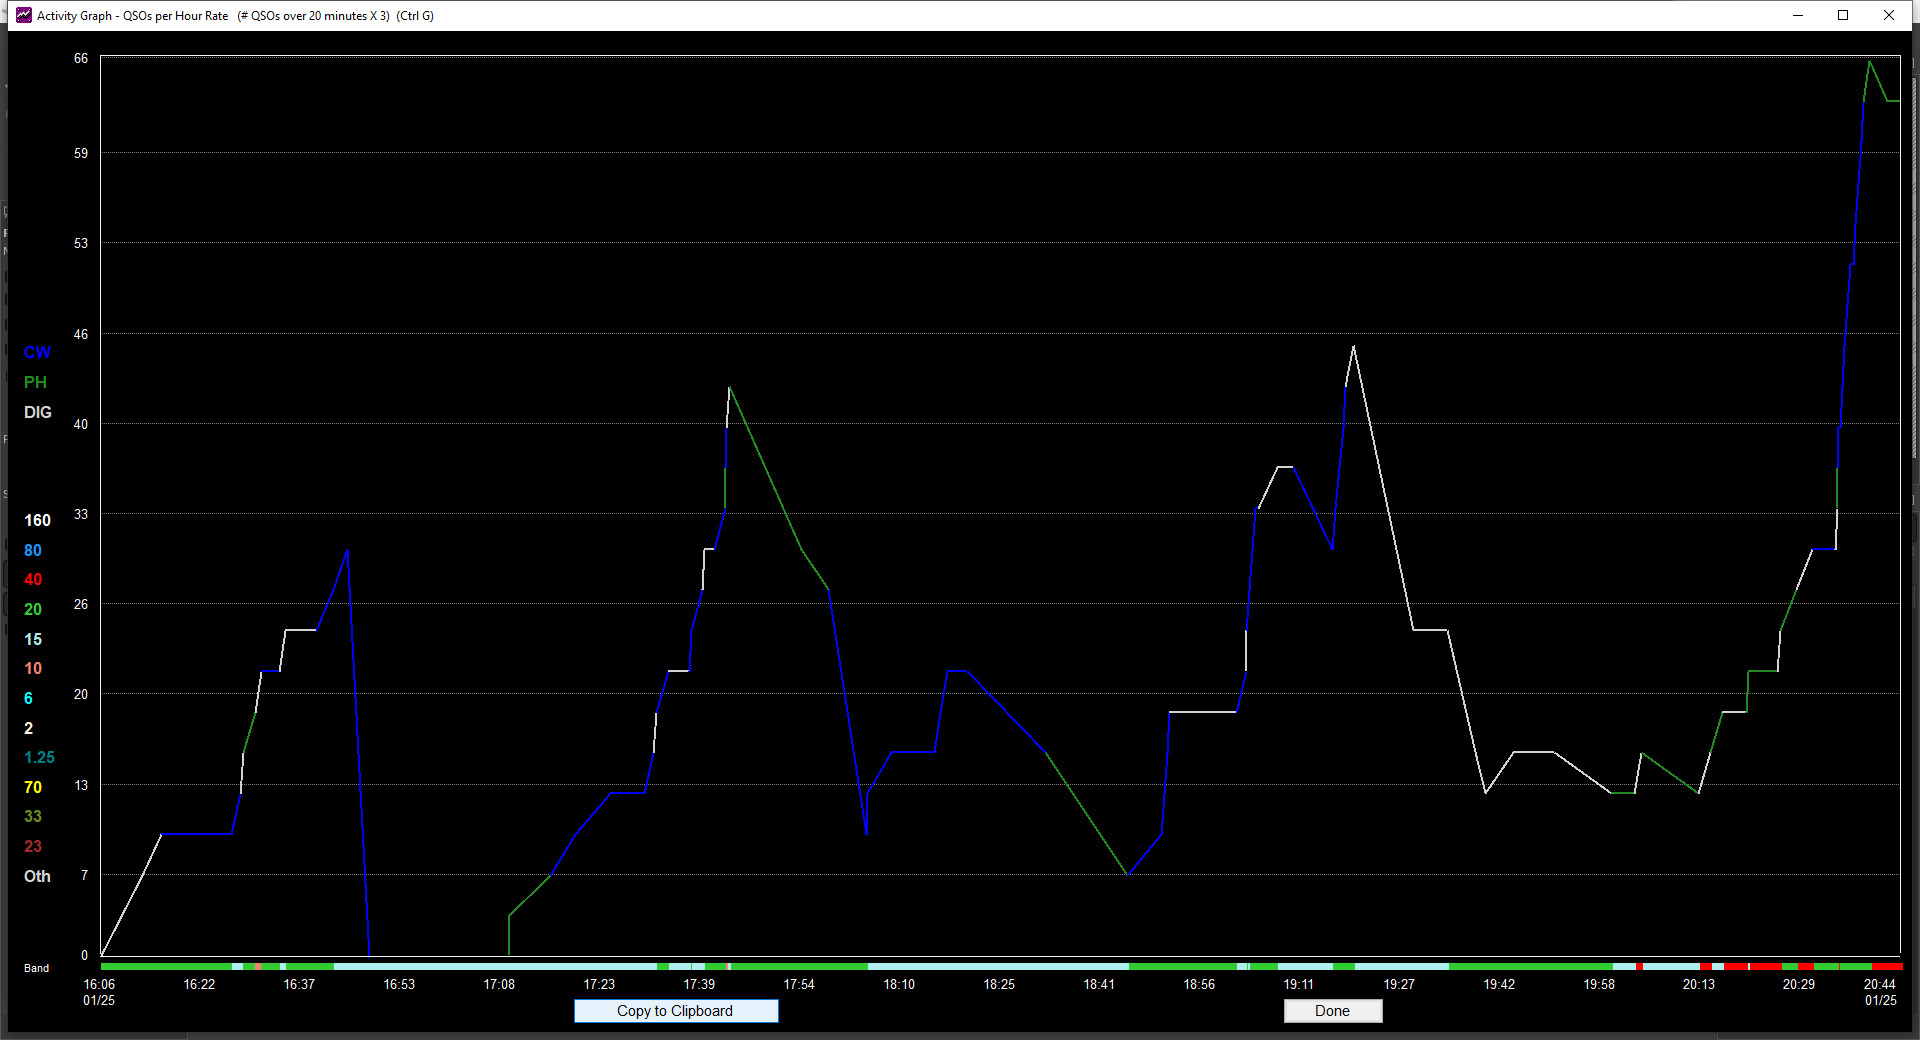The width and height of the screenshot is (1920, 1040).
Task: Click the 17:23 time axis label
Action: [599, 984]
